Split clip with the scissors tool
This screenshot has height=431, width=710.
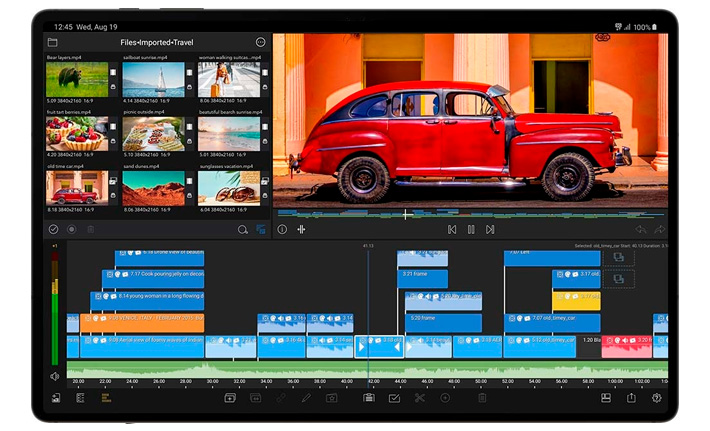[420, 398]
